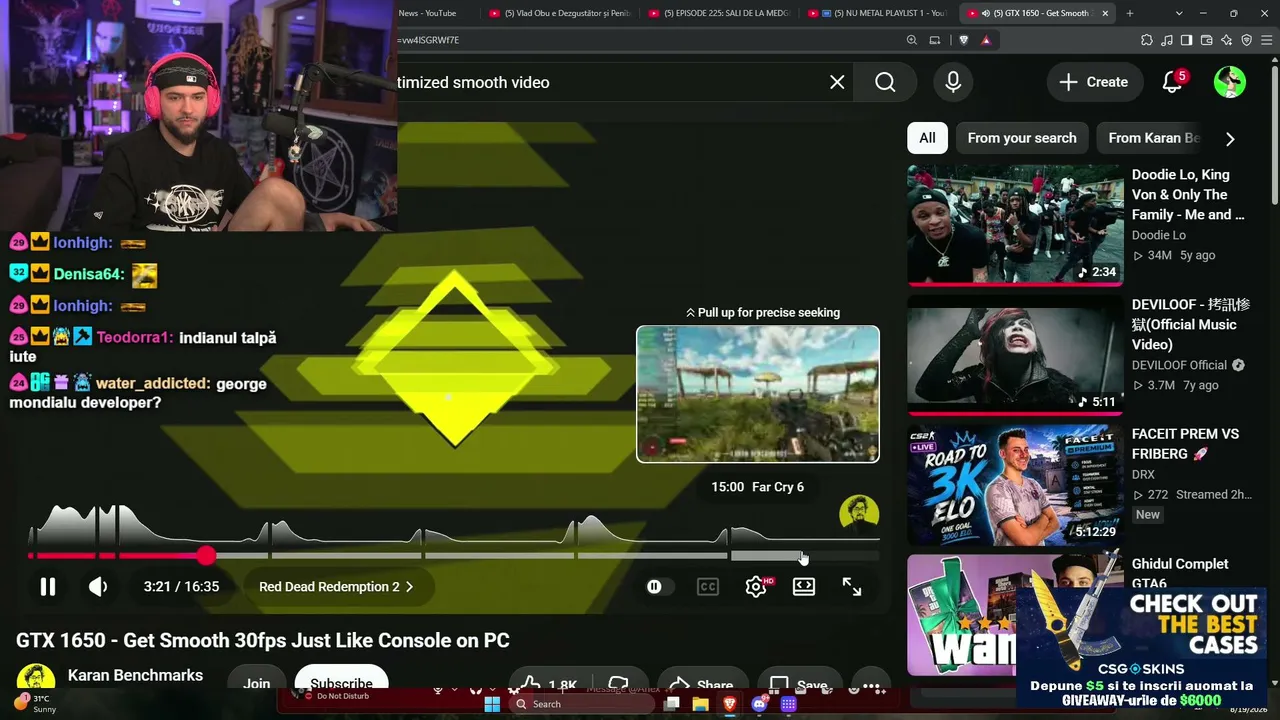
Task: Switch to theater mode
Action: point(804,587)
